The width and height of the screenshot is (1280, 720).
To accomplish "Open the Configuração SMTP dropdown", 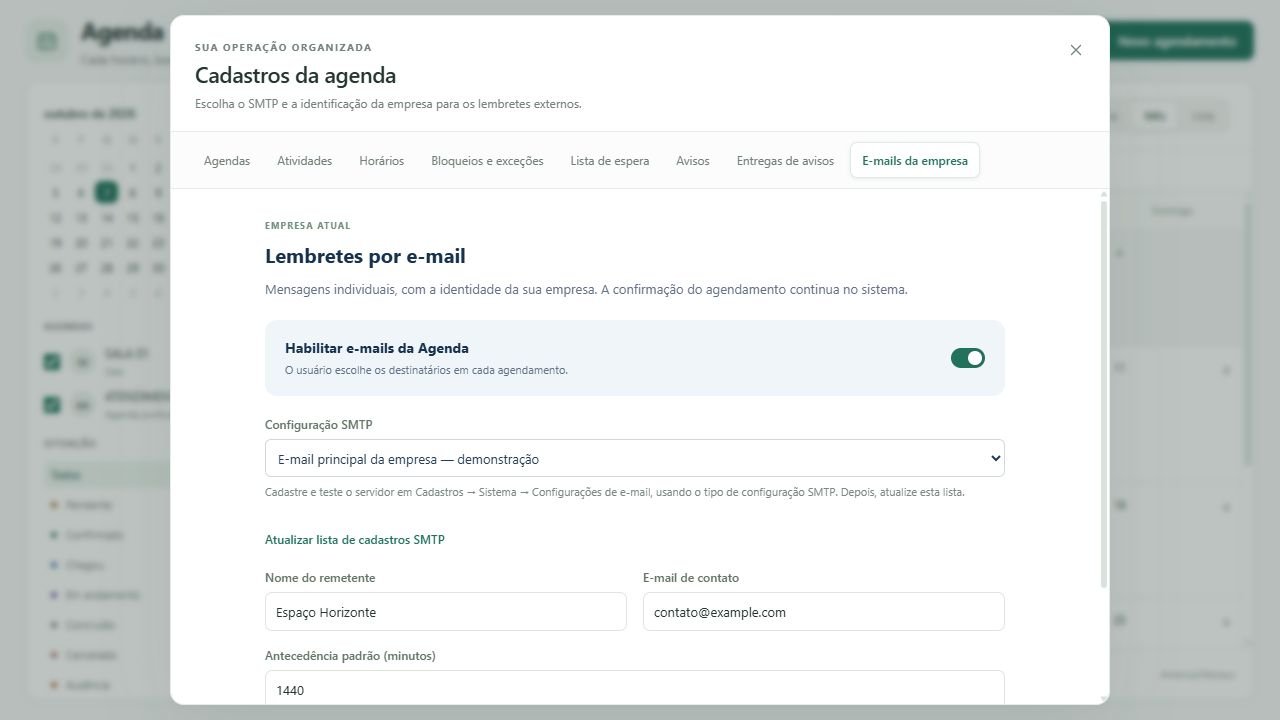I will [635, 459].
